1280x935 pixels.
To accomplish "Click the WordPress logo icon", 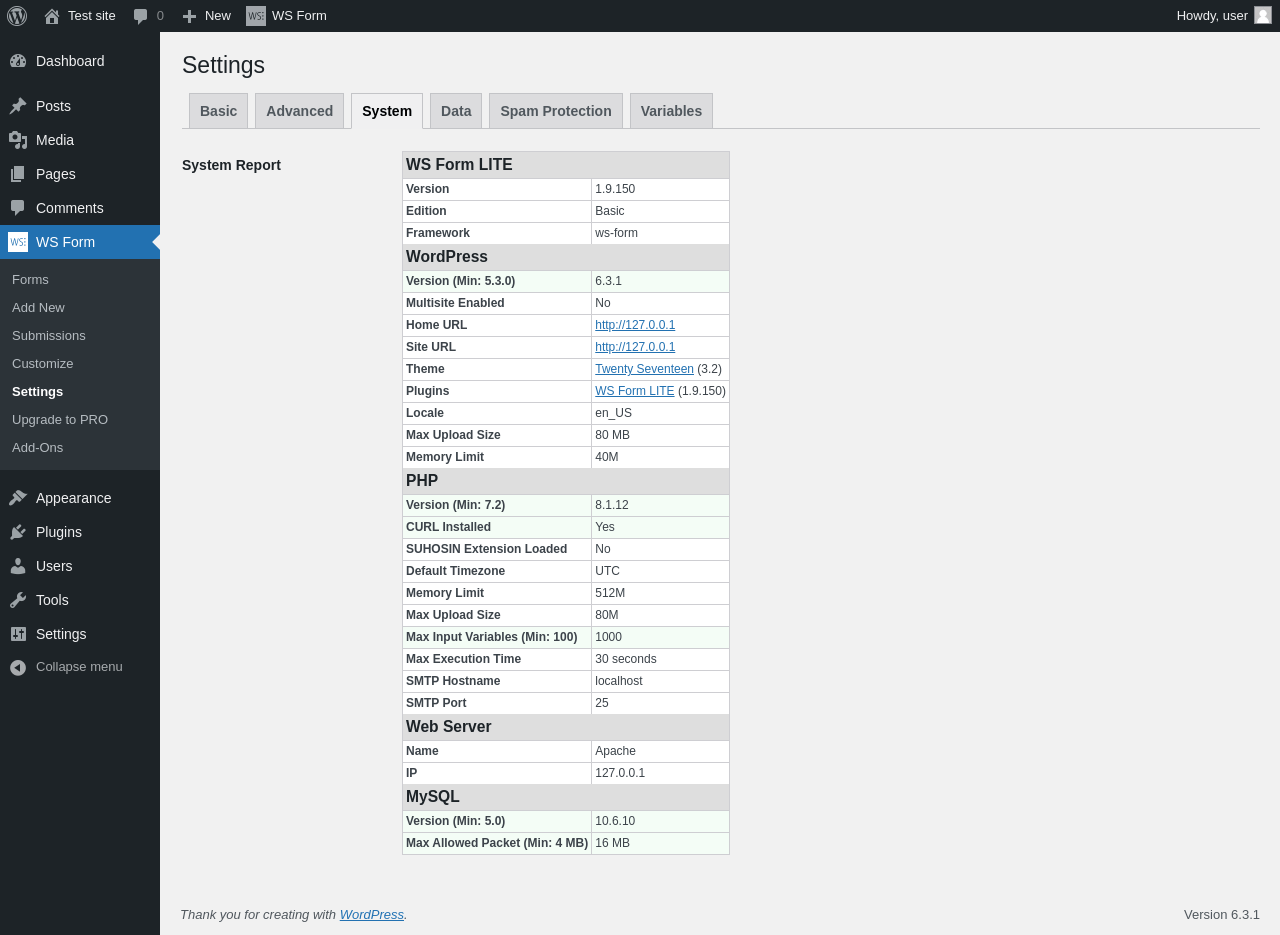I will click(17, 16).
